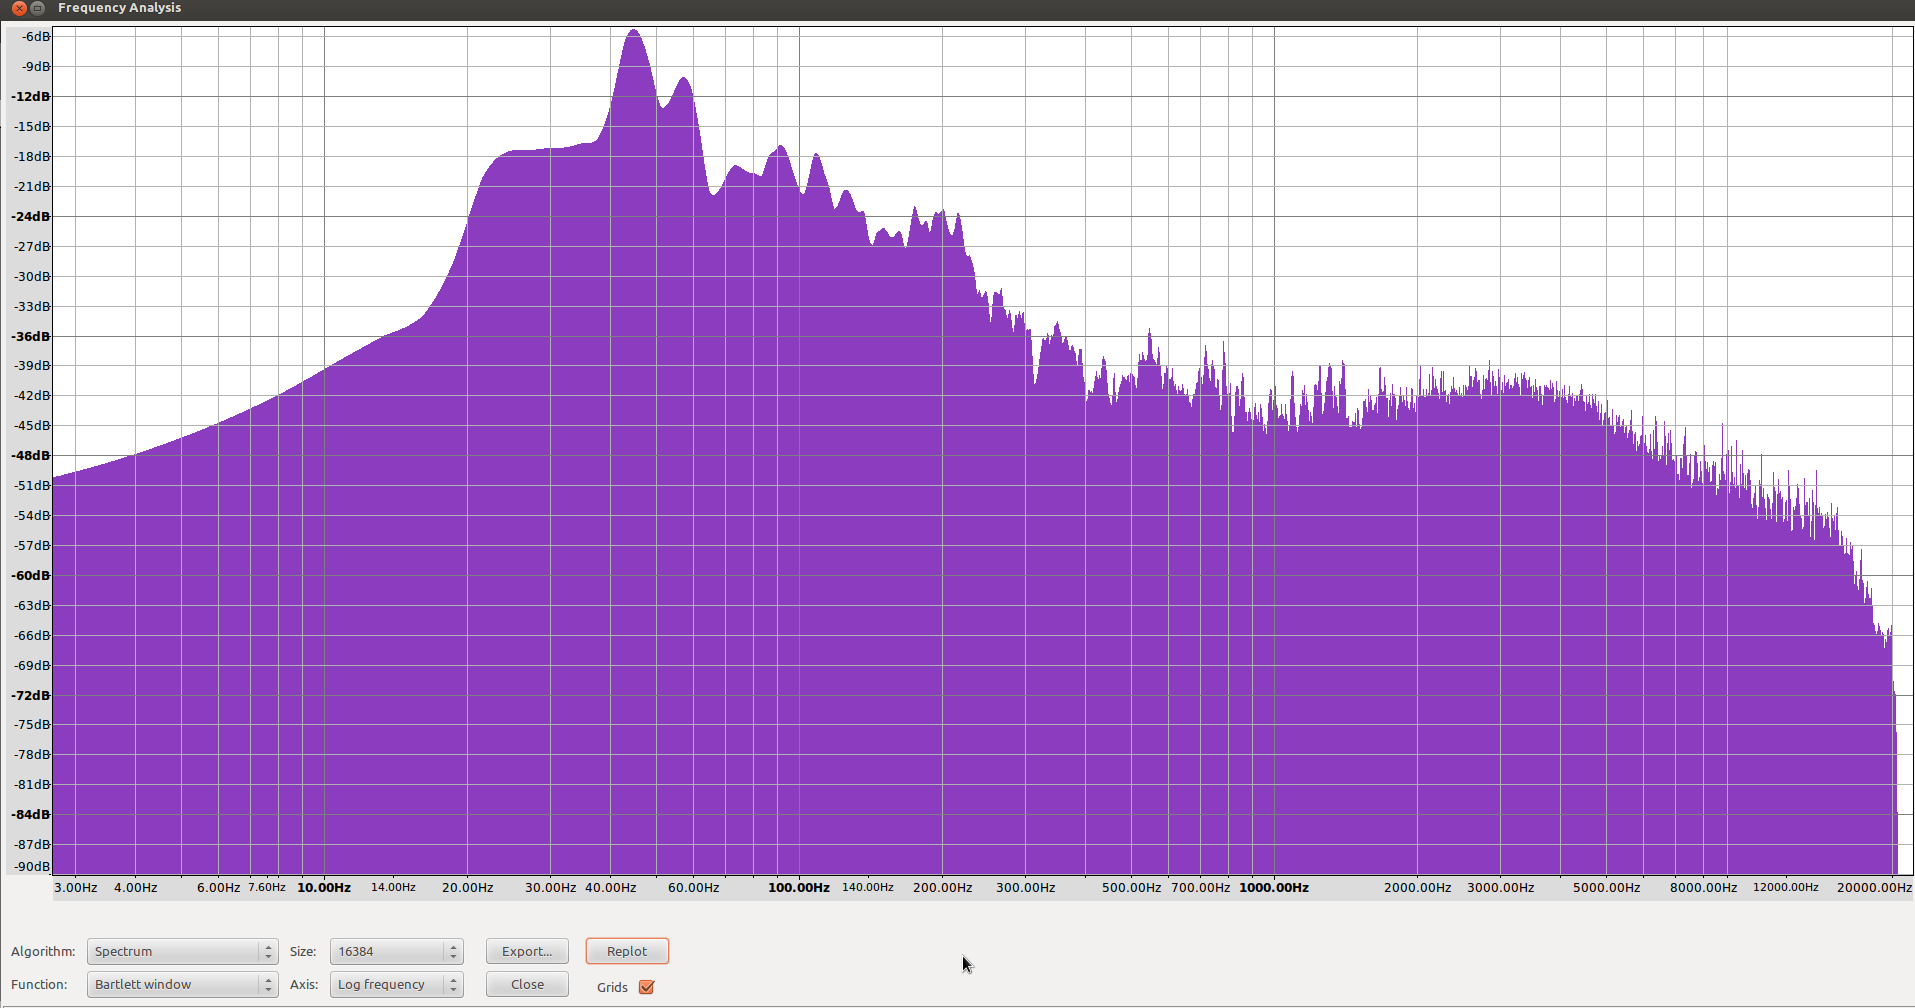Image resolution: width=1915 pixels, height=1008 pixels.
Task: Click the 200.00Hz frequency label
Action: 942,887
